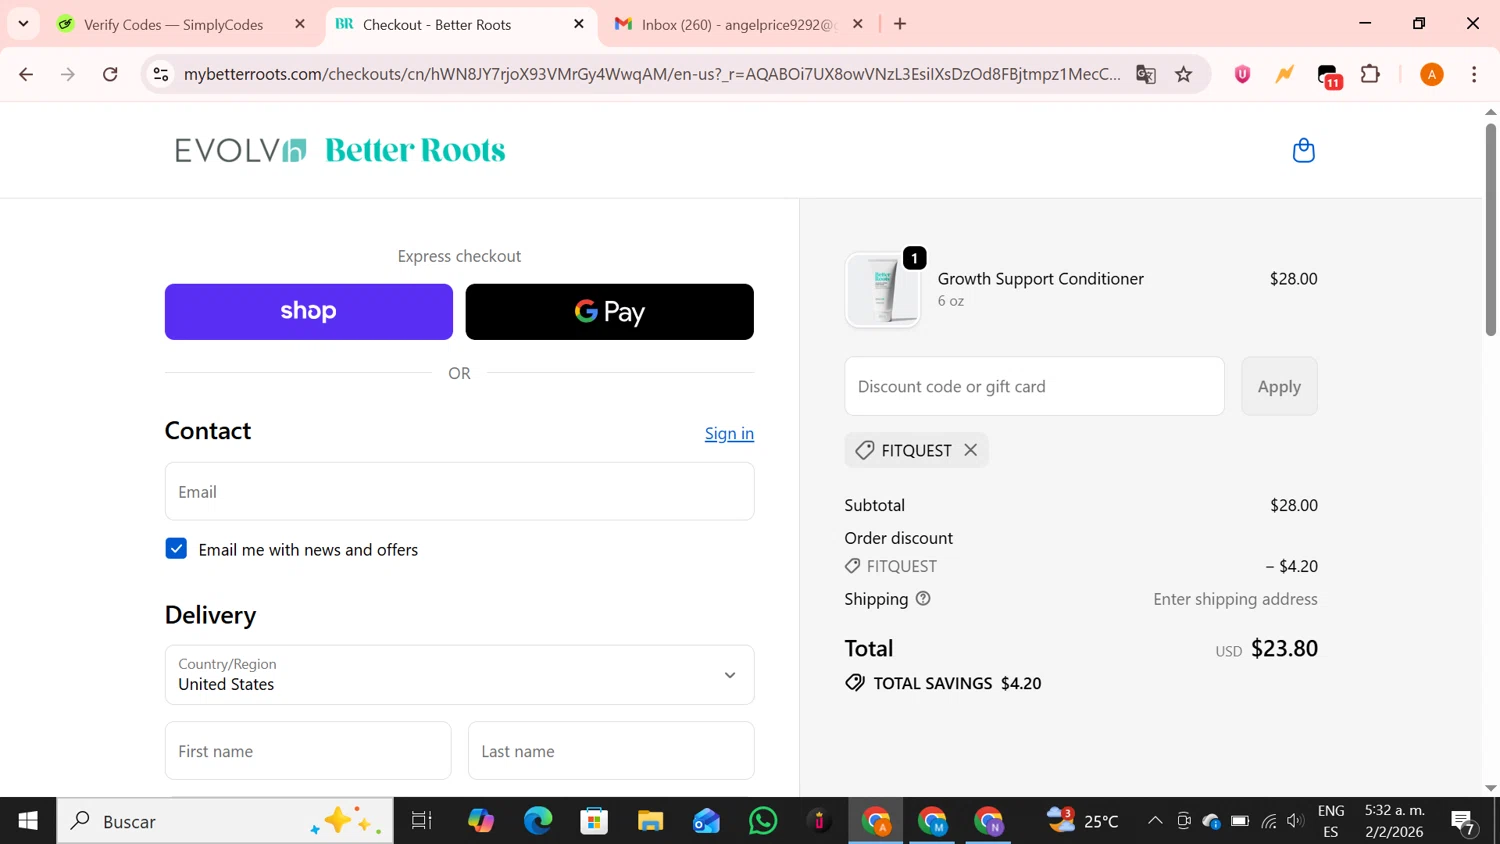The width and height of the screenshot is (1500, 844).
Task: Click the orange lightning extension icon
Action: pos(1285,74)
